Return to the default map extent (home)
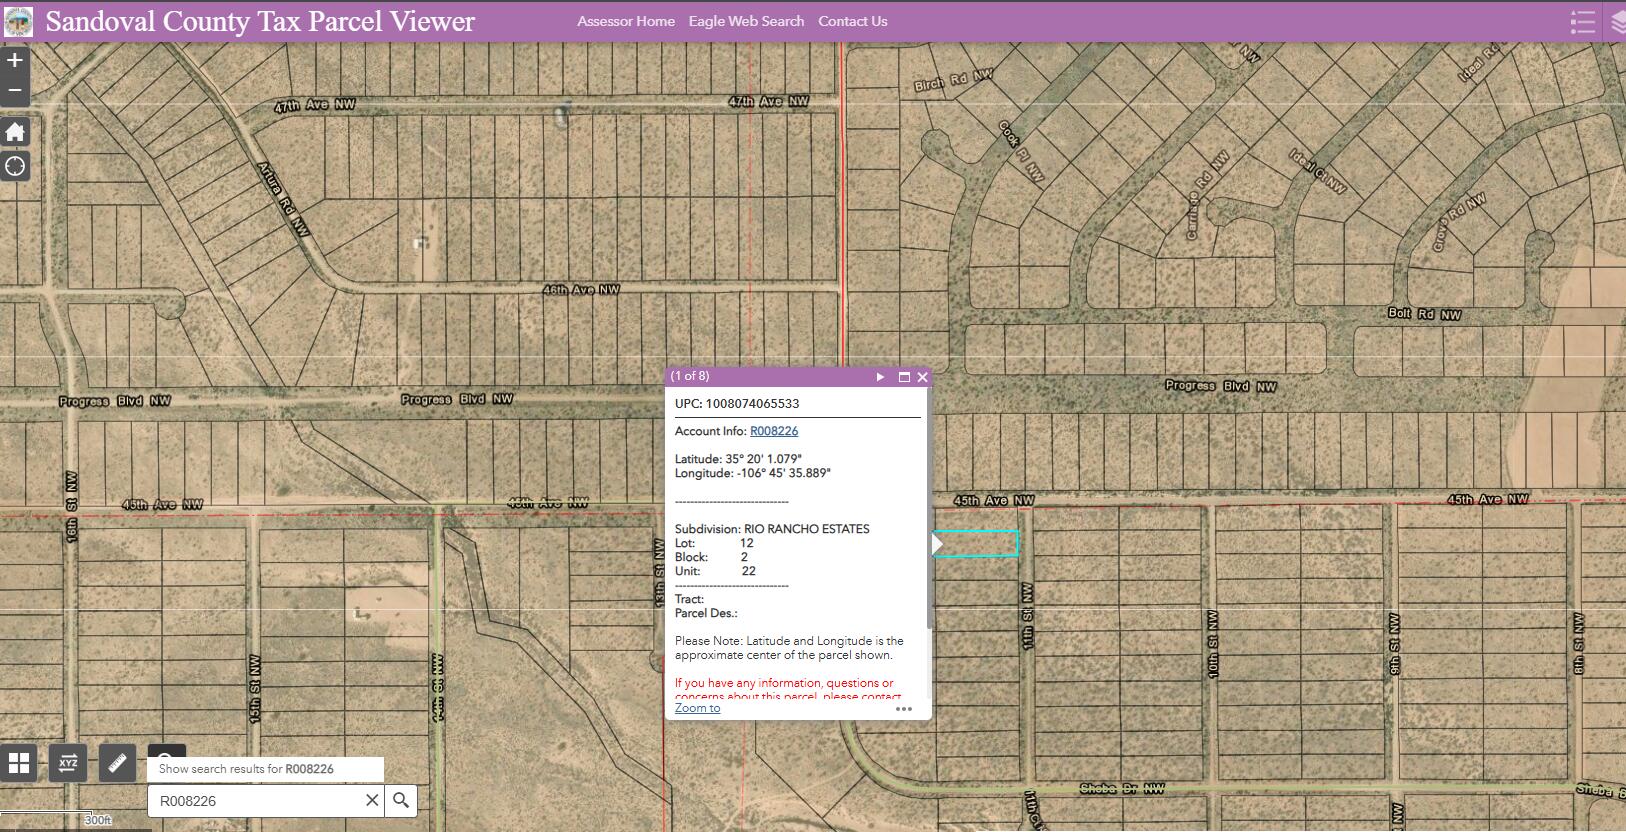This screenshot has height=832, width=1626. tap(15, 132)
